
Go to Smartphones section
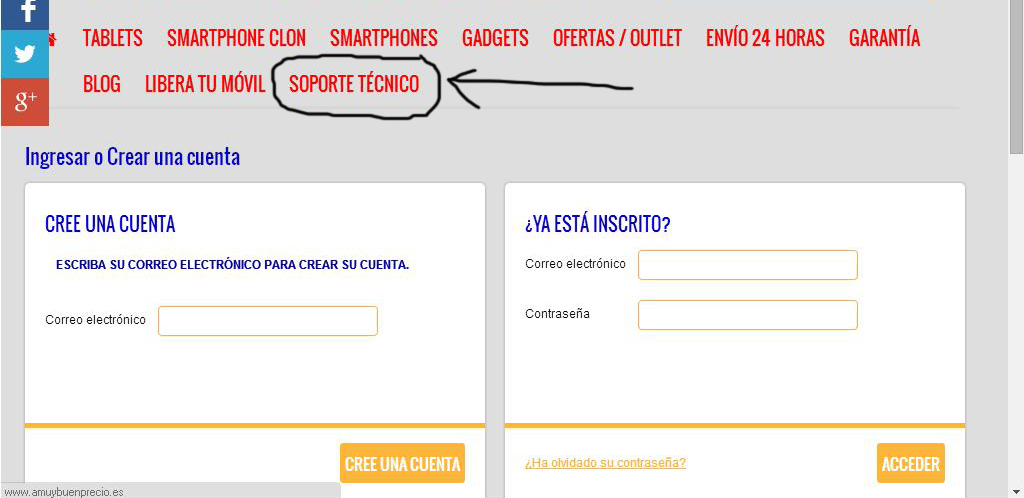click(383, 38)
